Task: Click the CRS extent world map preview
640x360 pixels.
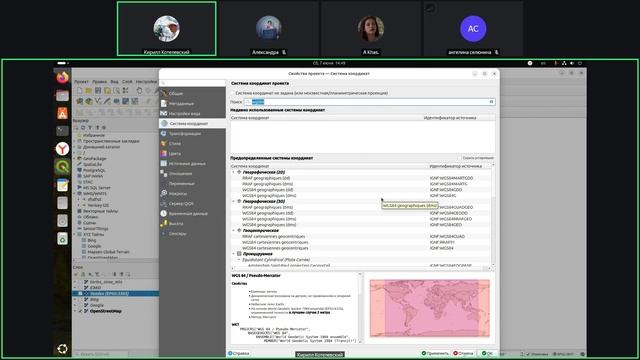Action: tap(429, 308)
